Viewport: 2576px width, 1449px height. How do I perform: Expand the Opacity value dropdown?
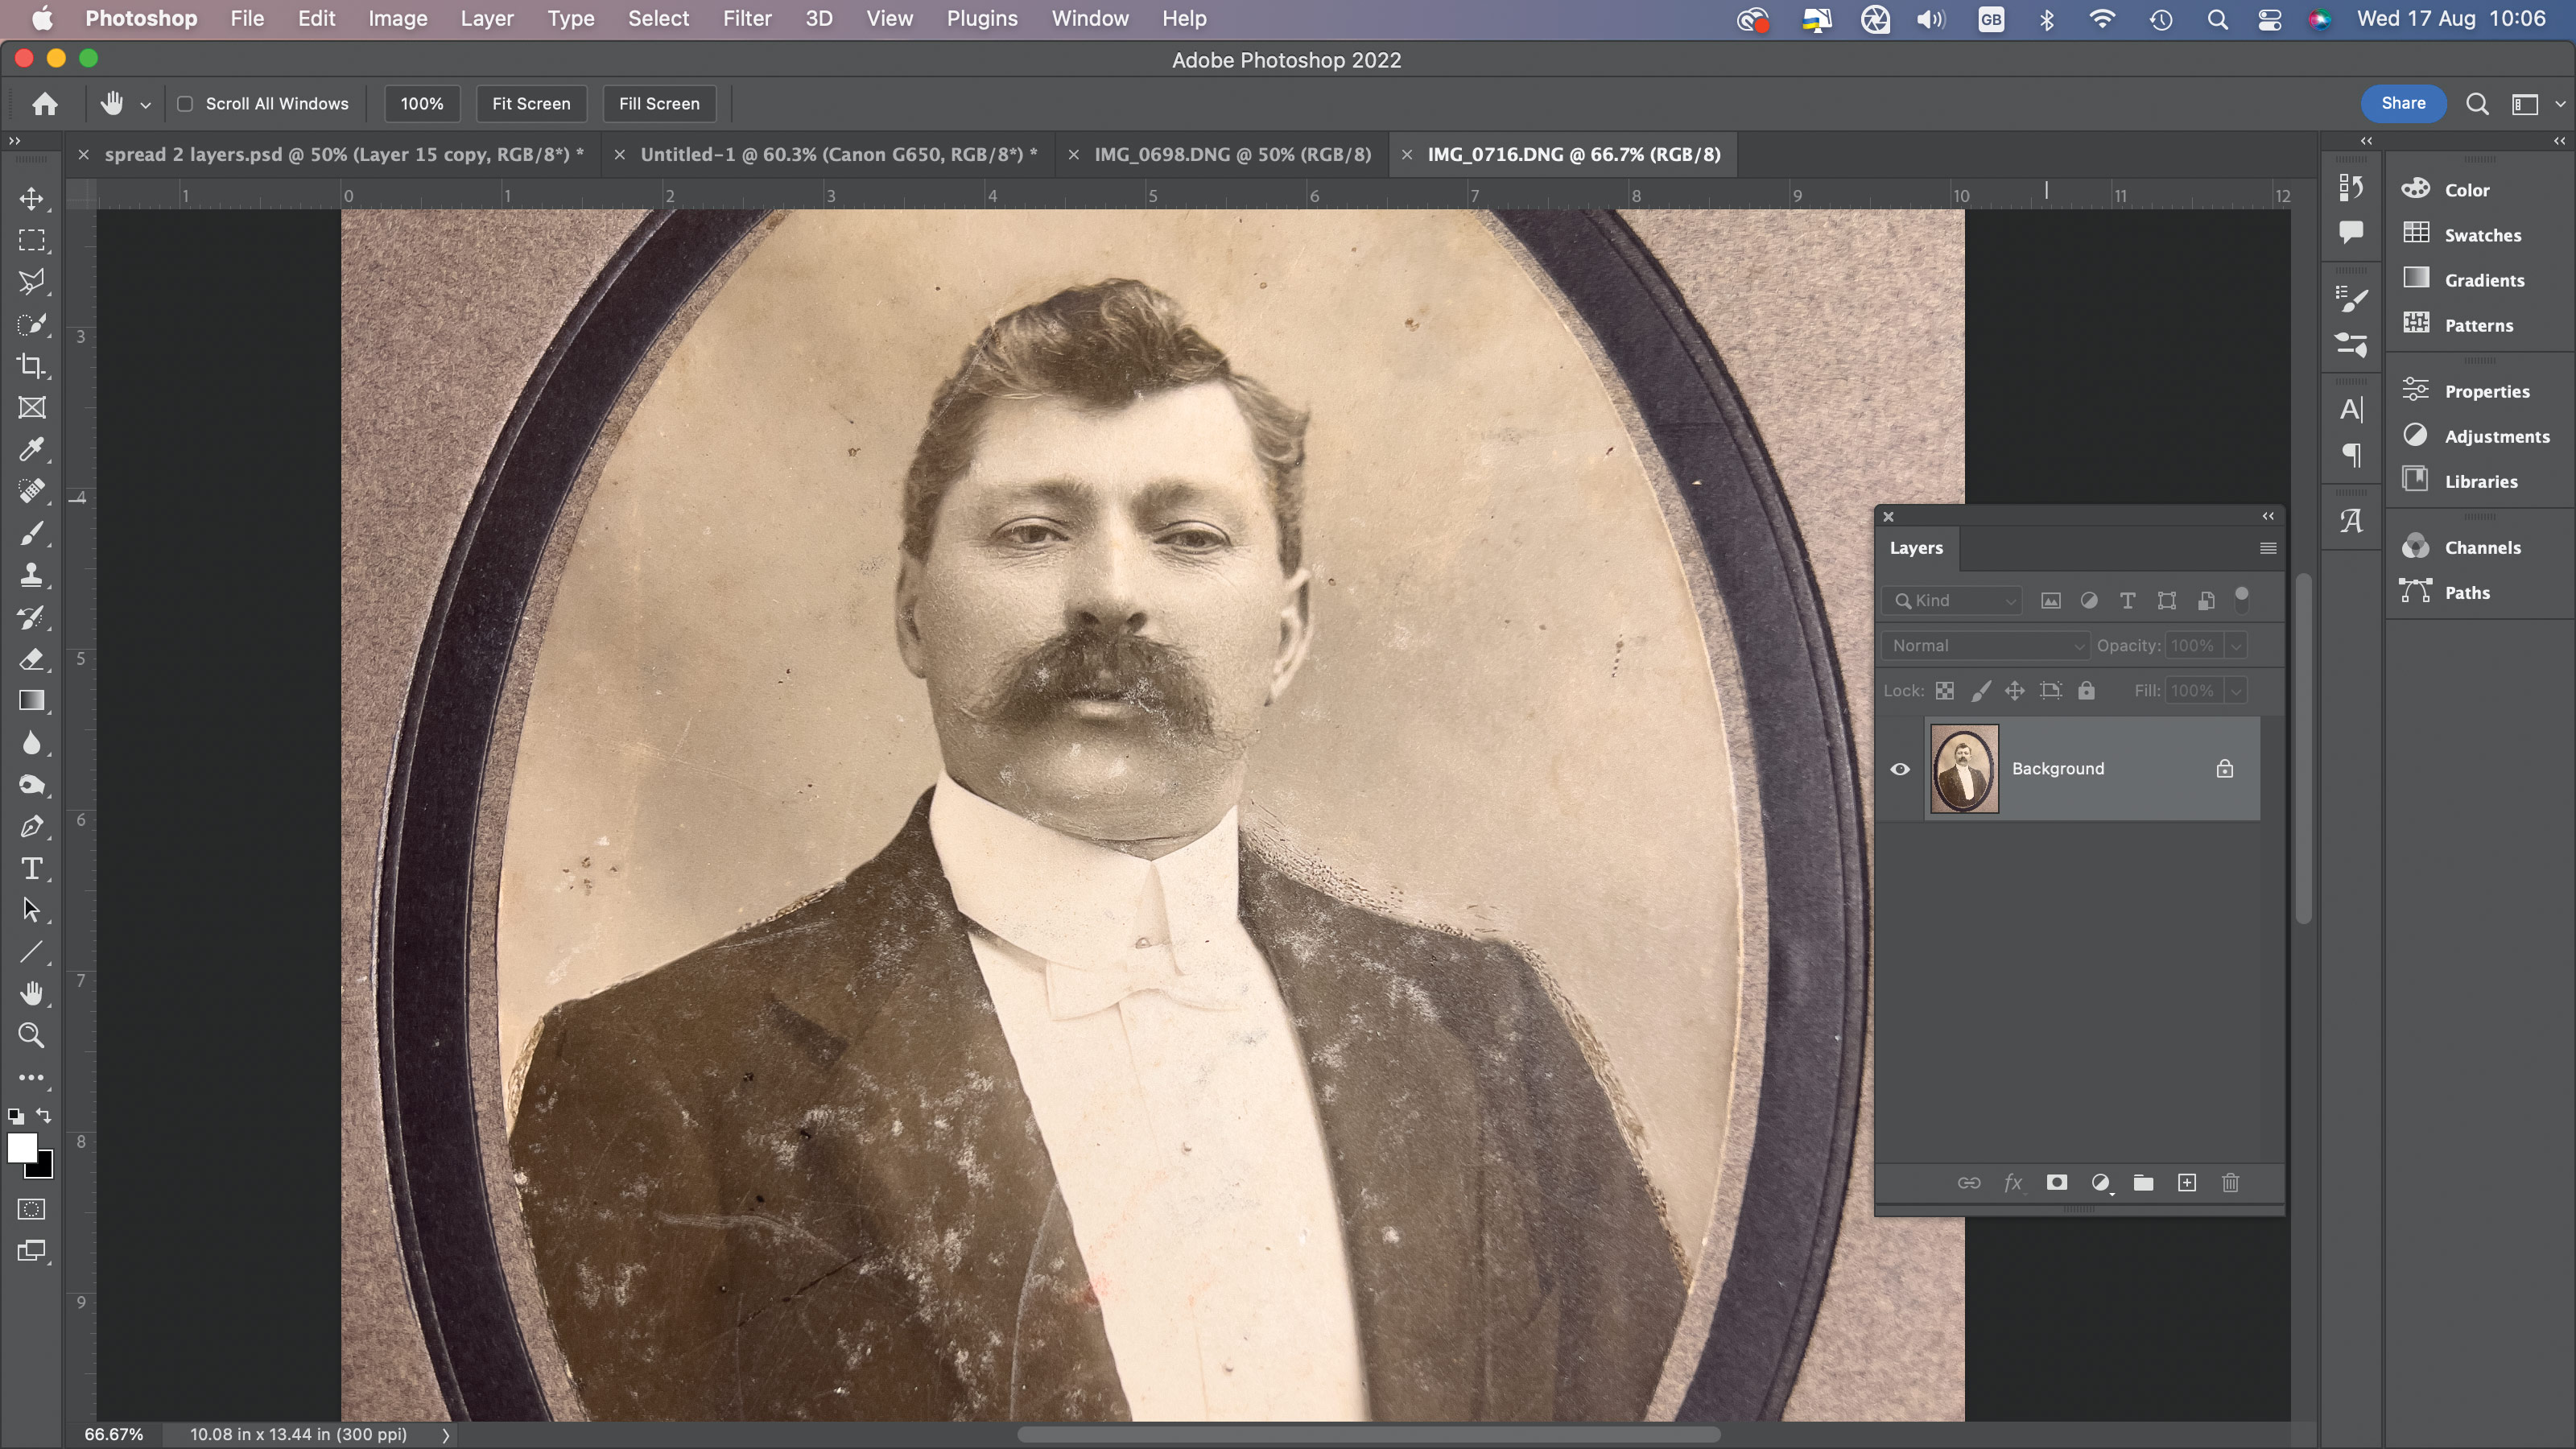pos(2235,644)
